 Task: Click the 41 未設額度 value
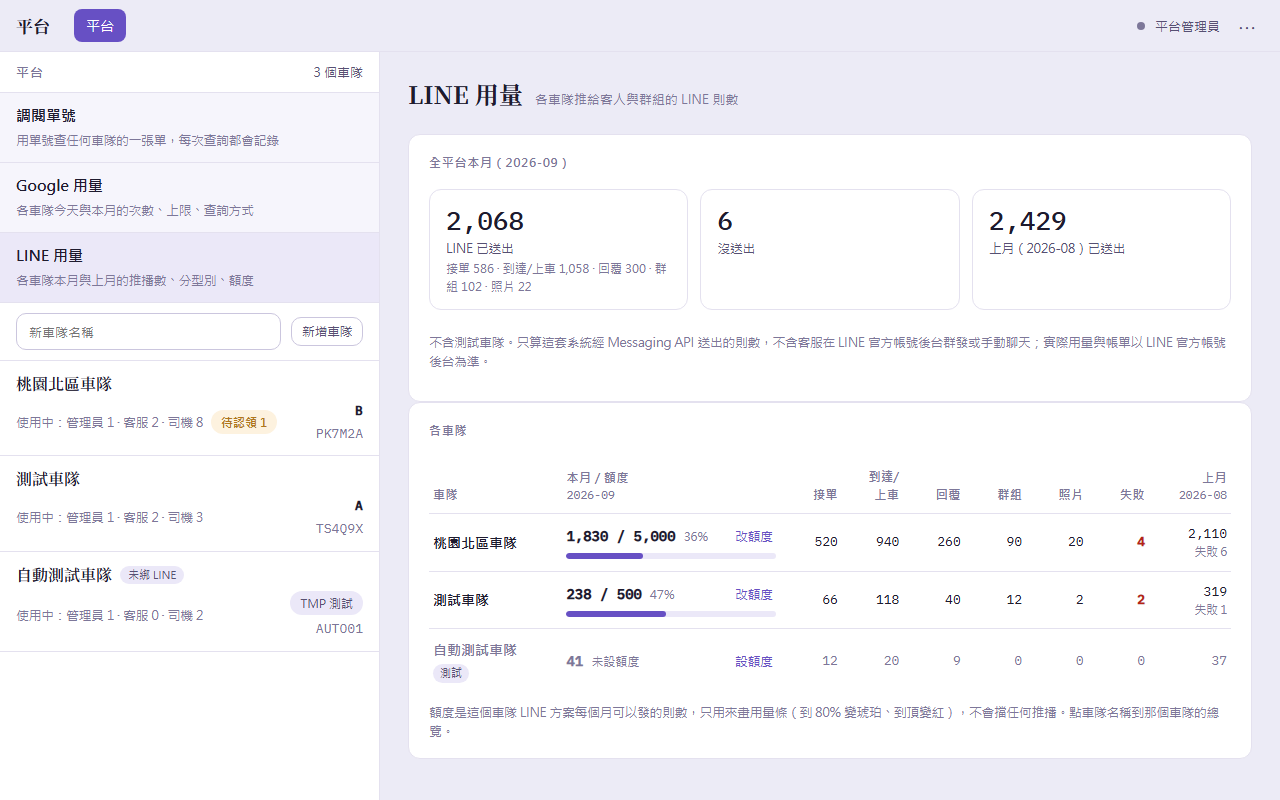[x=603, y=662]
